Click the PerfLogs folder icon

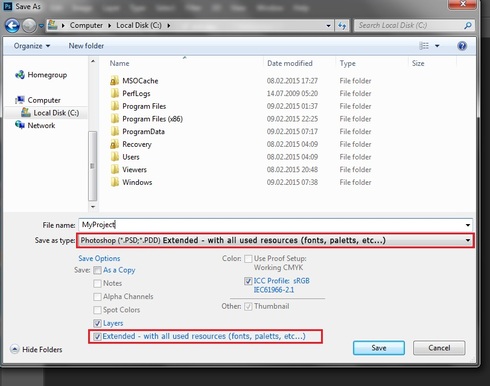click(x=114, y=93)
